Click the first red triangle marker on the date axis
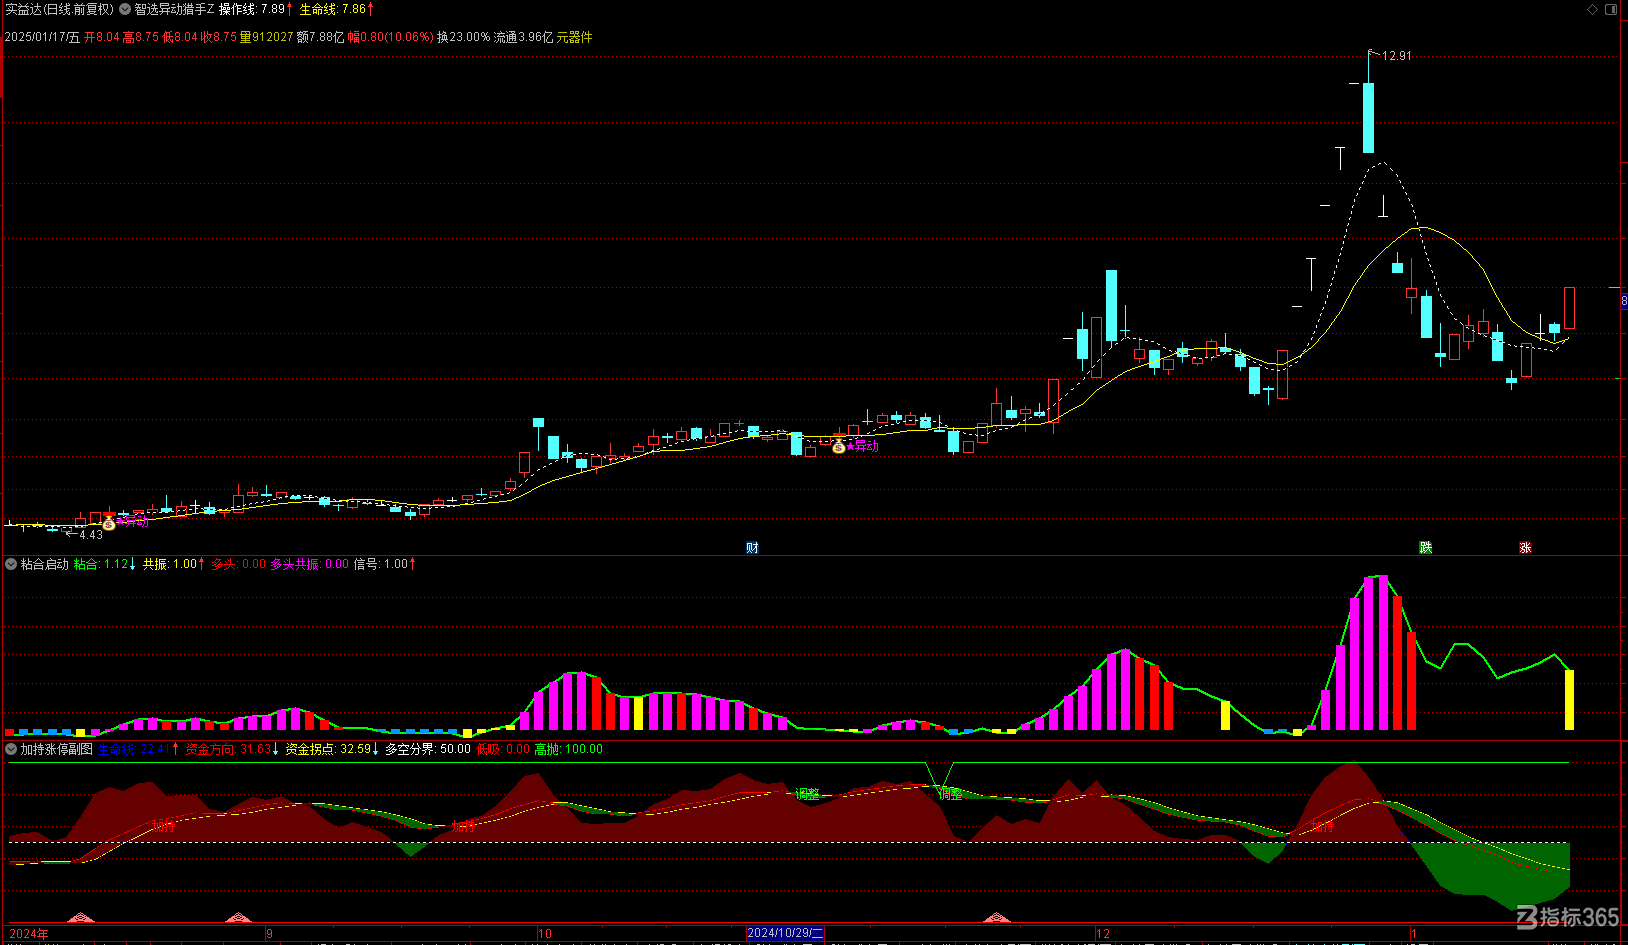 [x=79, y=916]
